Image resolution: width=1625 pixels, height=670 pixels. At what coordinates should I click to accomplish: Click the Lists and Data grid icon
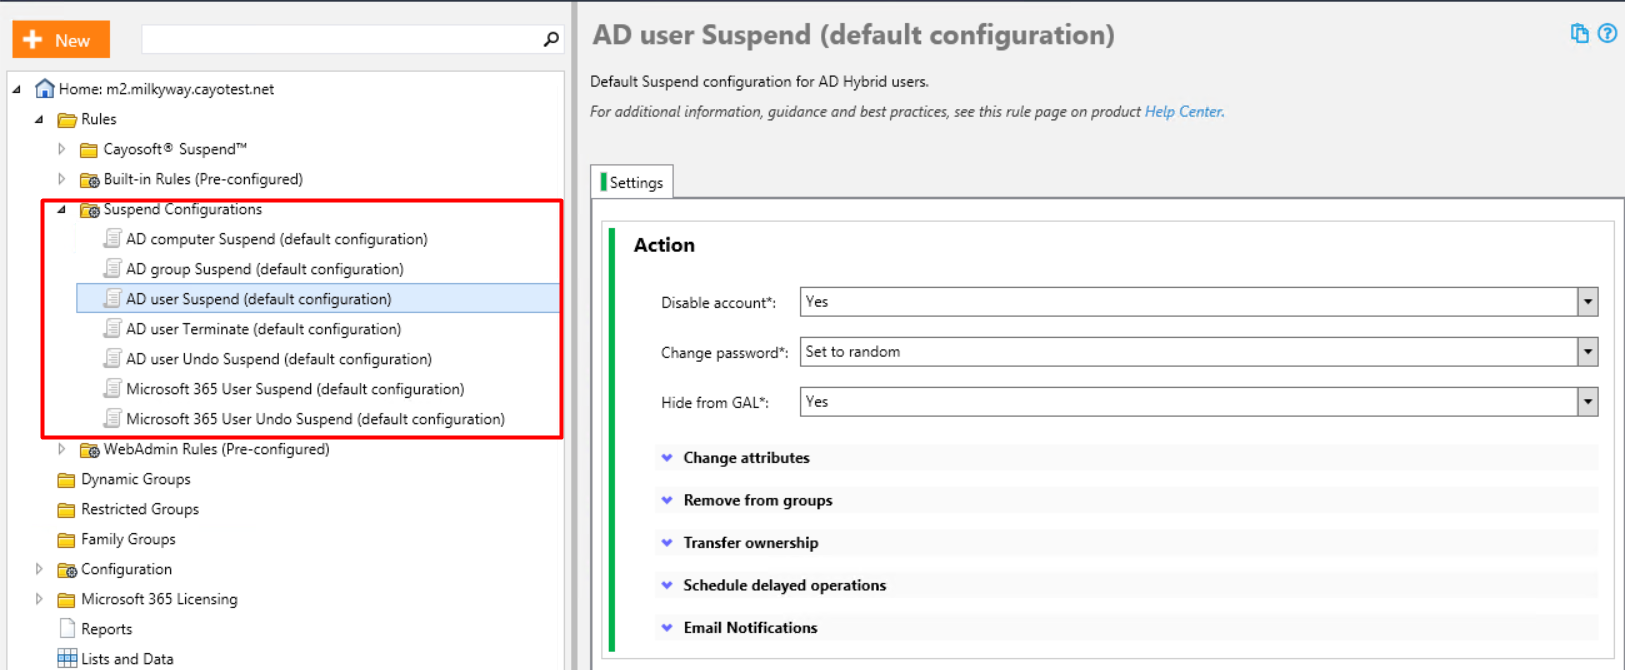coord(67,658)
